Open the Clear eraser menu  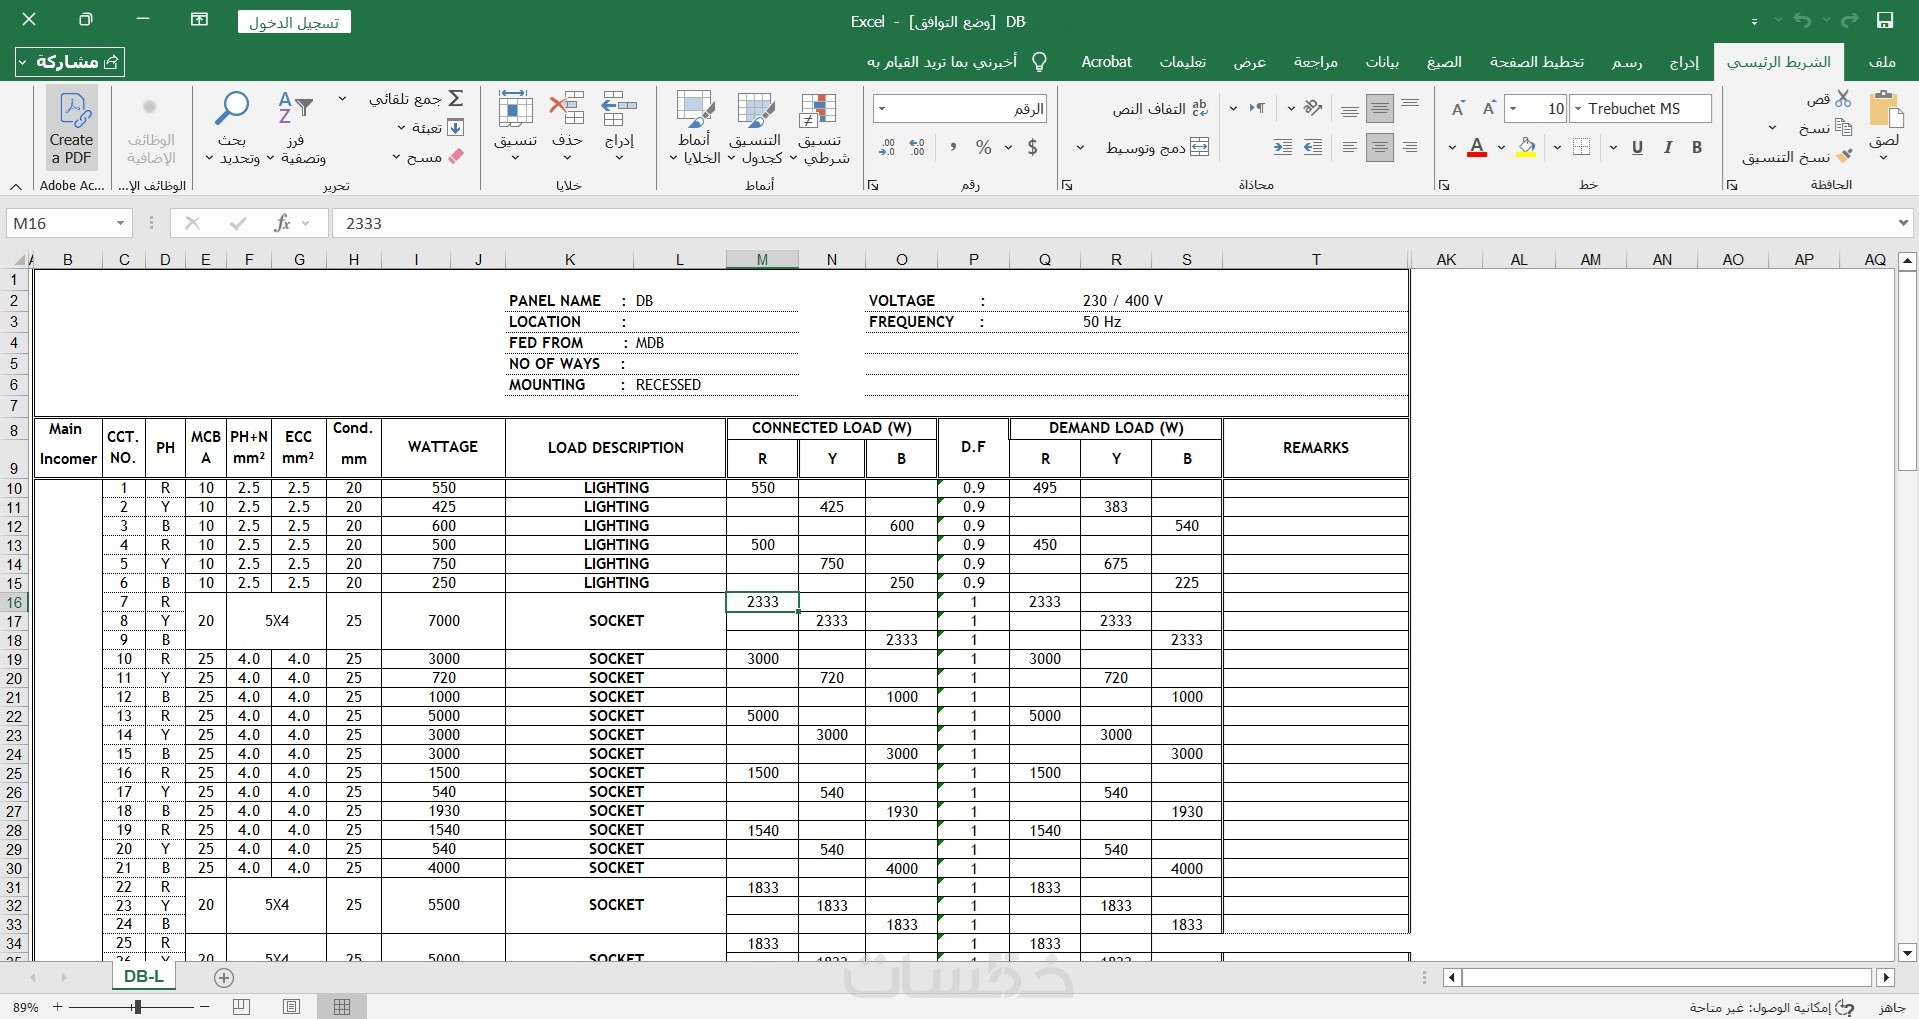point(429,157)
